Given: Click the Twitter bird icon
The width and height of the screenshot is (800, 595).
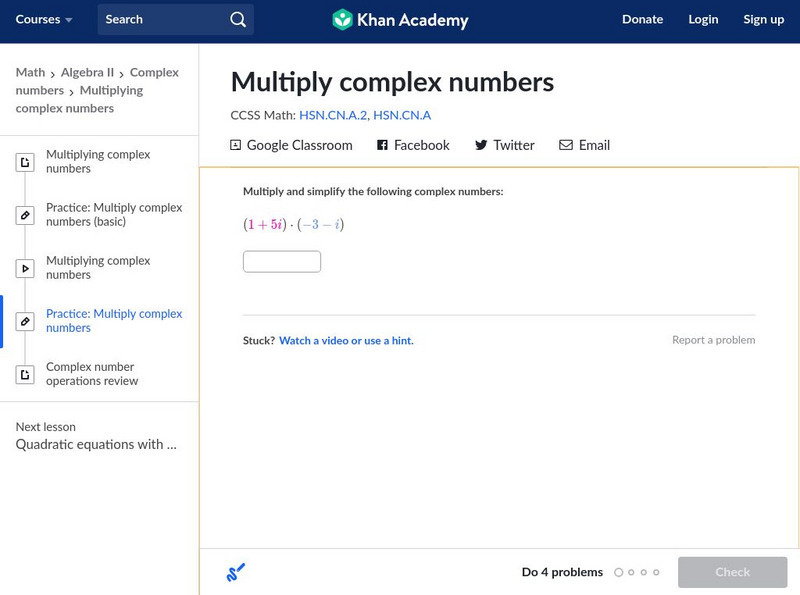Looking at the screenshot, I should [x=481, y=145].
